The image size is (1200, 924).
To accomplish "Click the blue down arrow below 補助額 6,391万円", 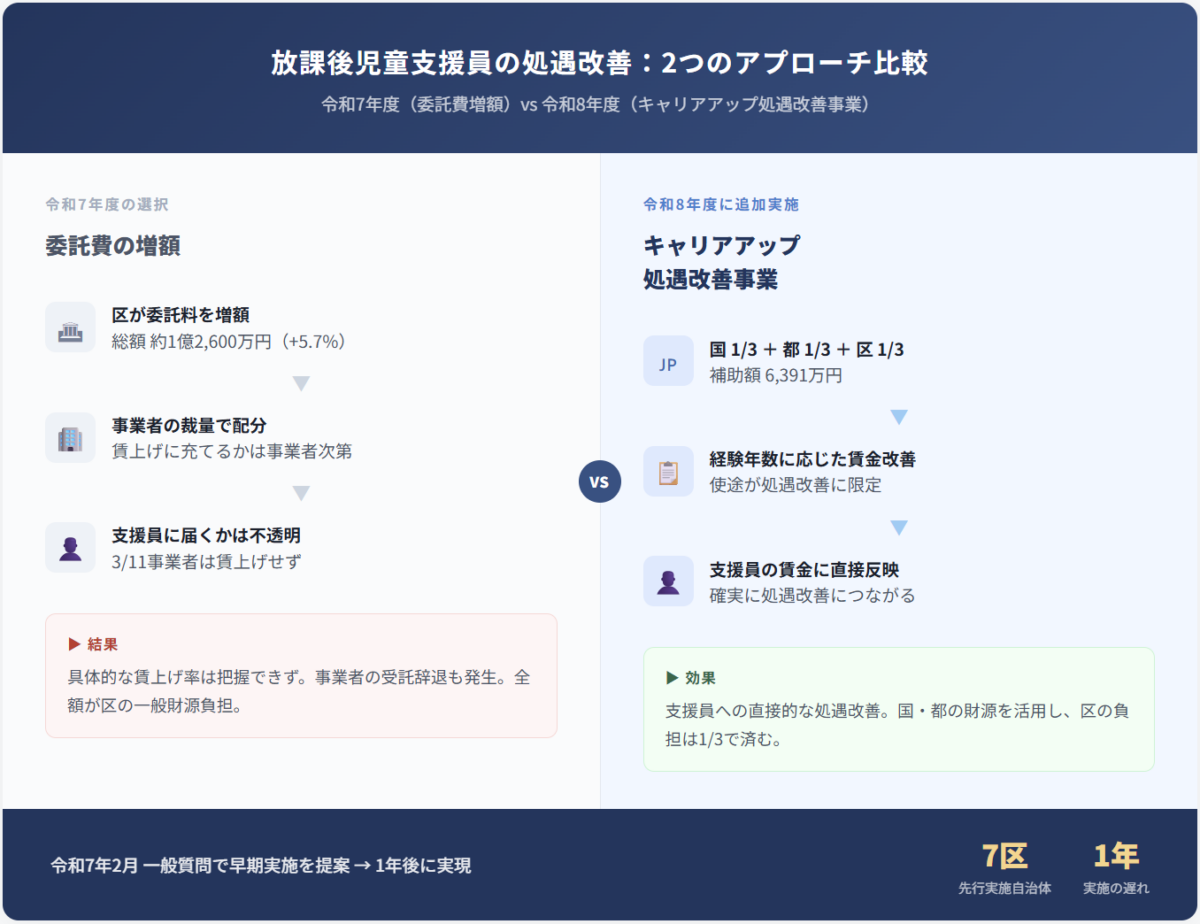I will click(x=899, y=417).
